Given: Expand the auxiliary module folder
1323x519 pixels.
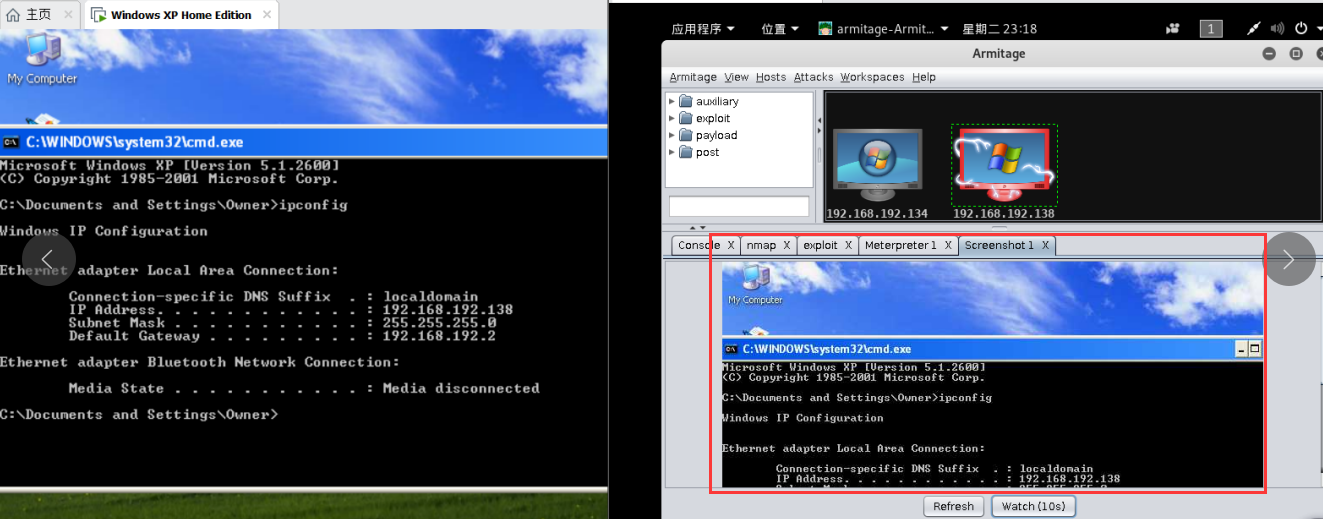Looking at the screenshot, I should 672,101.
